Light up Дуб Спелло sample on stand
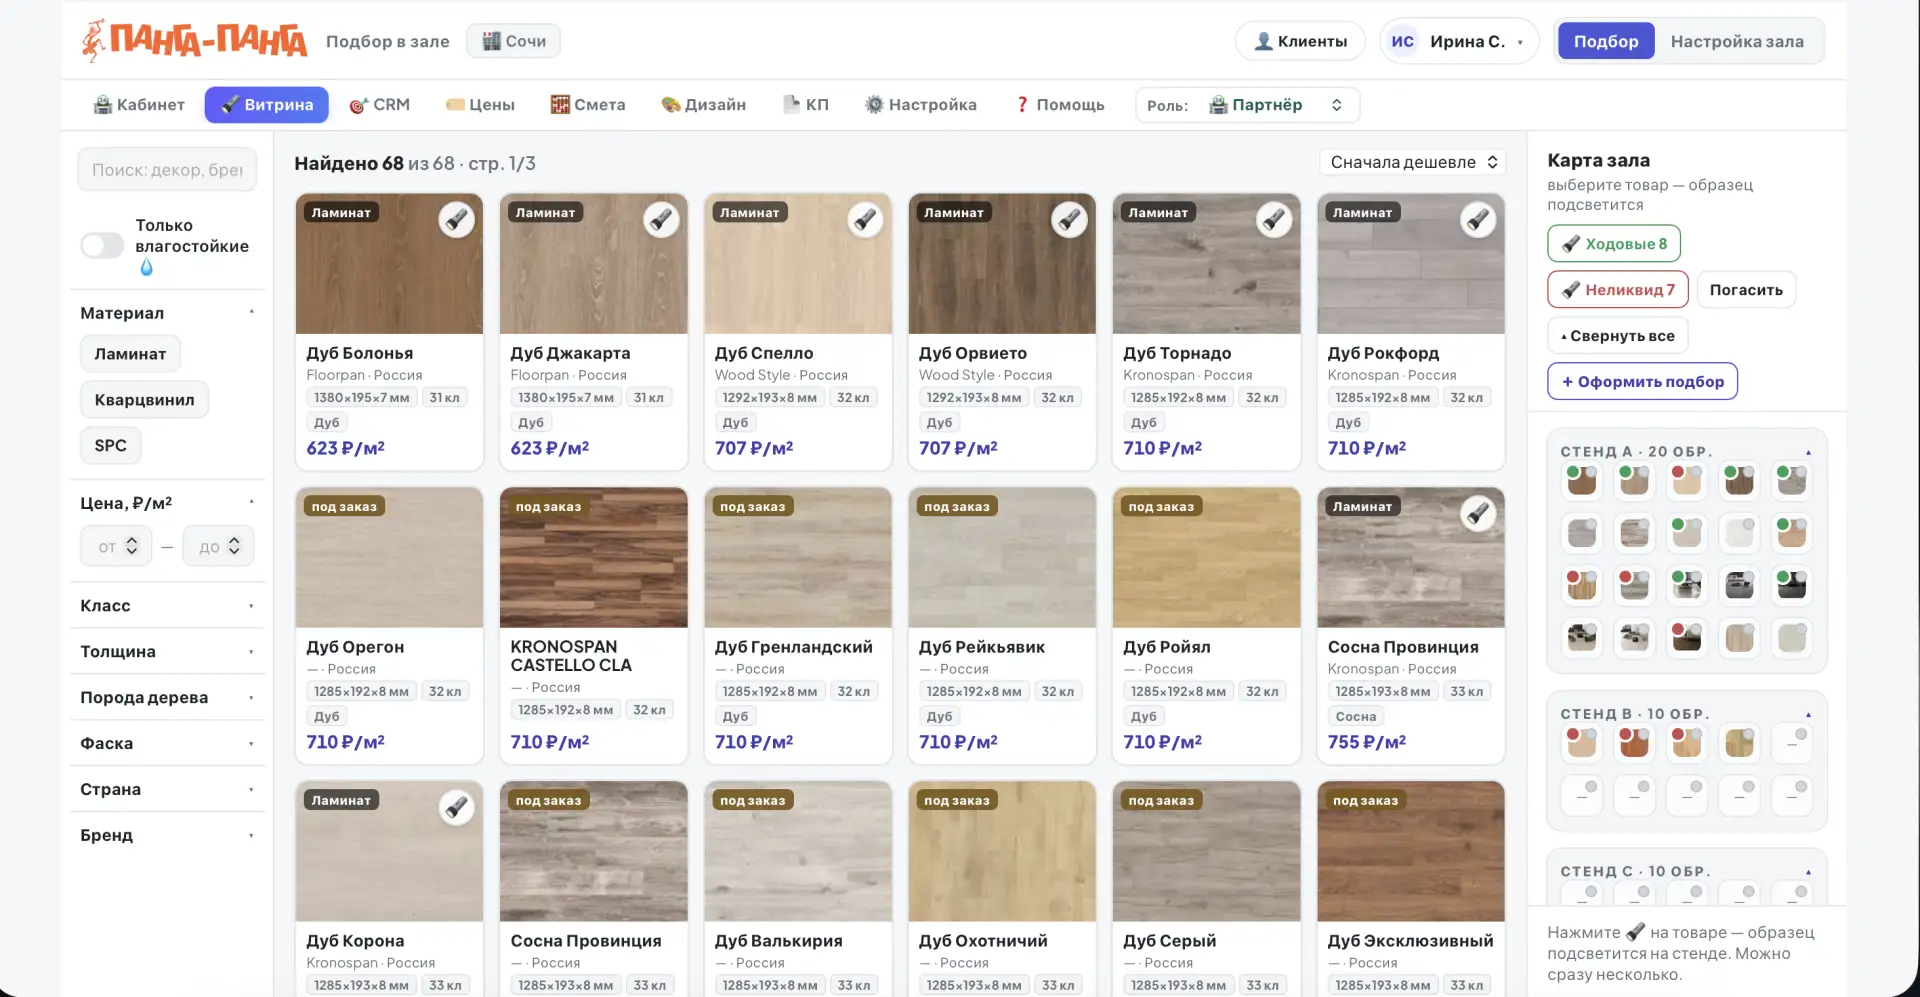1920x997 pixels. 866,219
